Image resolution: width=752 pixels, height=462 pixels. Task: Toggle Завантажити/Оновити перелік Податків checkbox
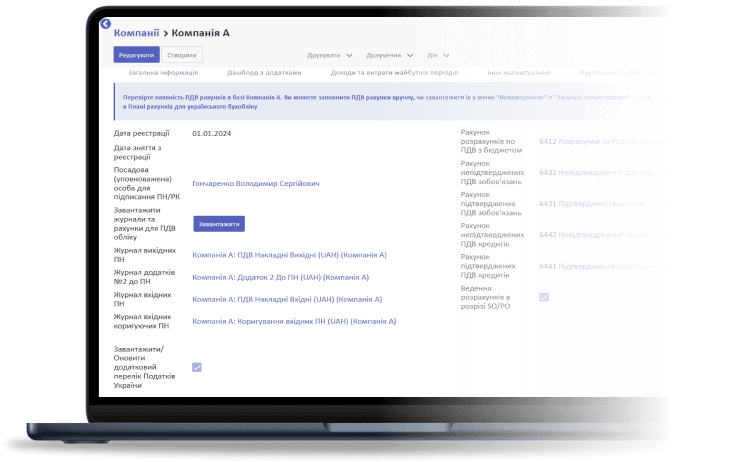click(x=197, y=367)
